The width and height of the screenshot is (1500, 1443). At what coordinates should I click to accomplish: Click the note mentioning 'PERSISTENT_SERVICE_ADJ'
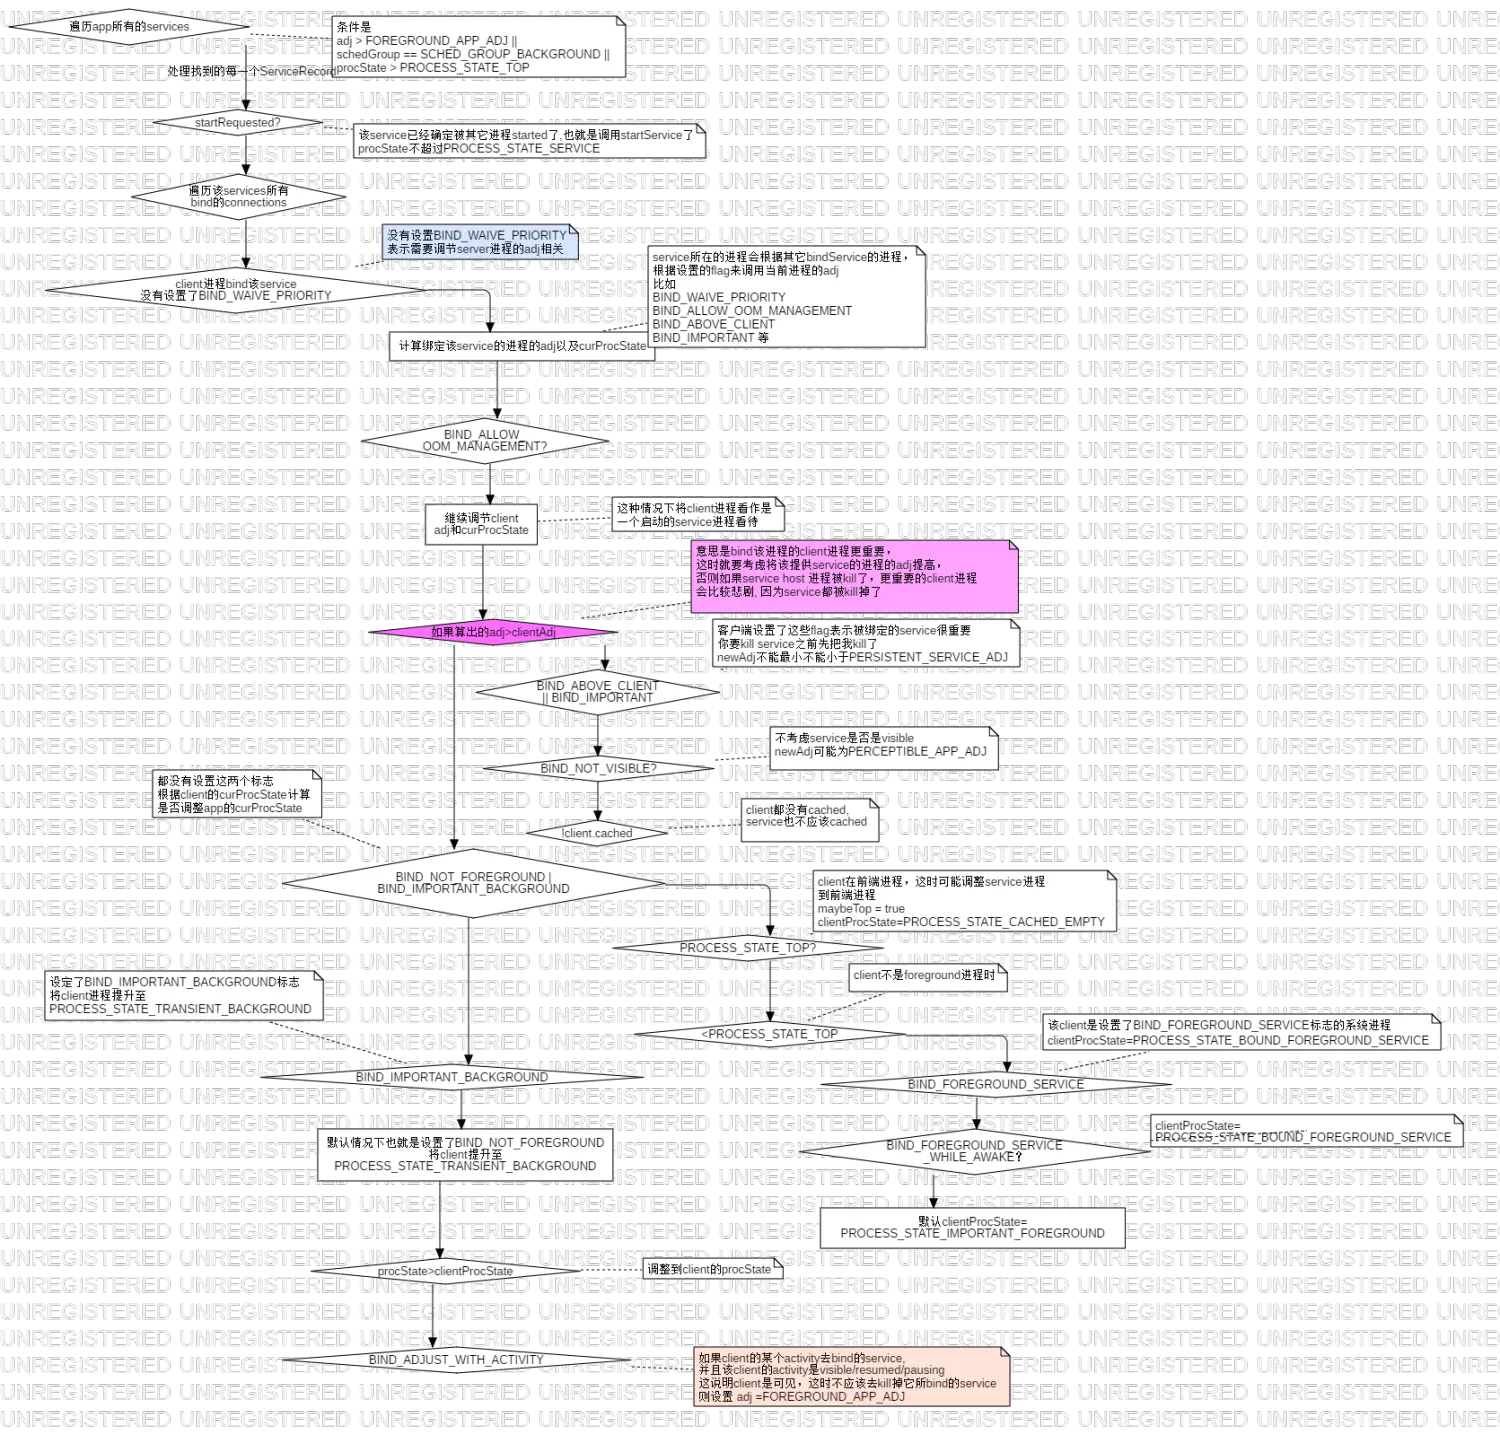pyautogui.click(x=866, y=643)
